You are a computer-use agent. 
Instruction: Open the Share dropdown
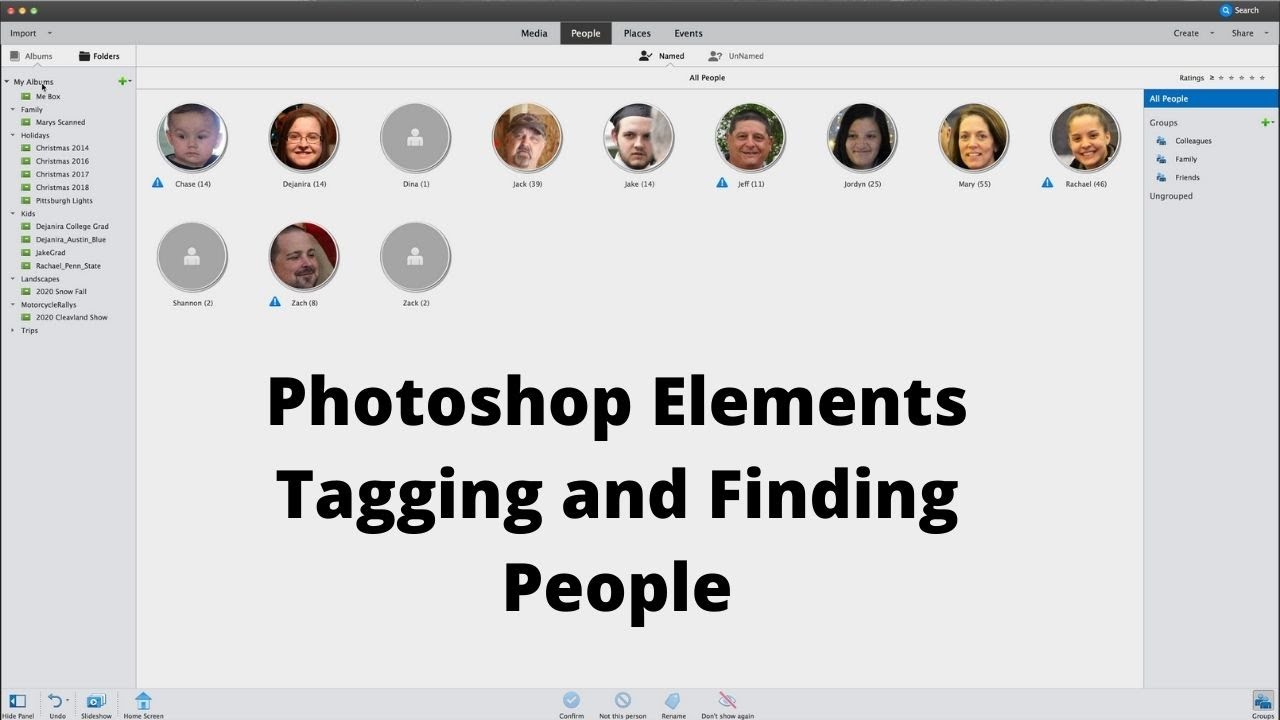1250,33
